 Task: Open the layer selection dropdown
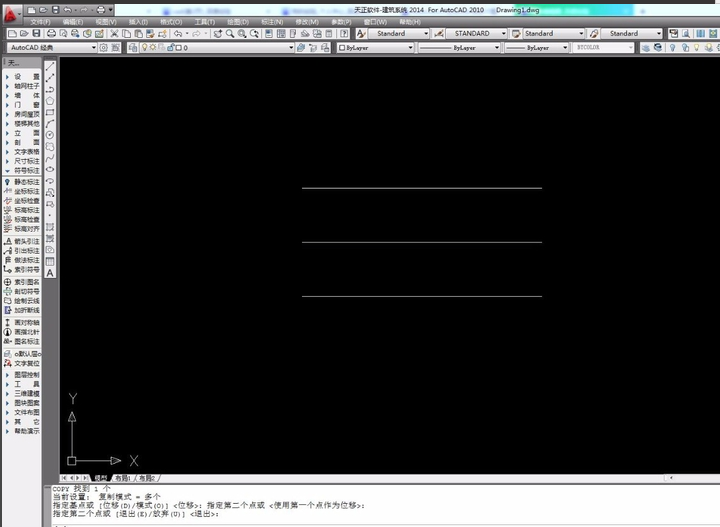291,47
